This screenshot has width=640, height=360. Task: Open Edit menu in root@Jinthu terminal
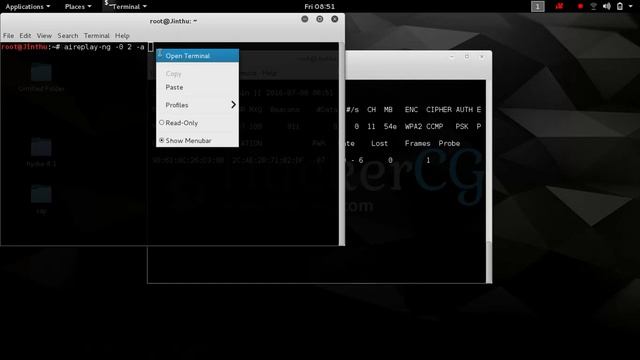tap(25, 36)
